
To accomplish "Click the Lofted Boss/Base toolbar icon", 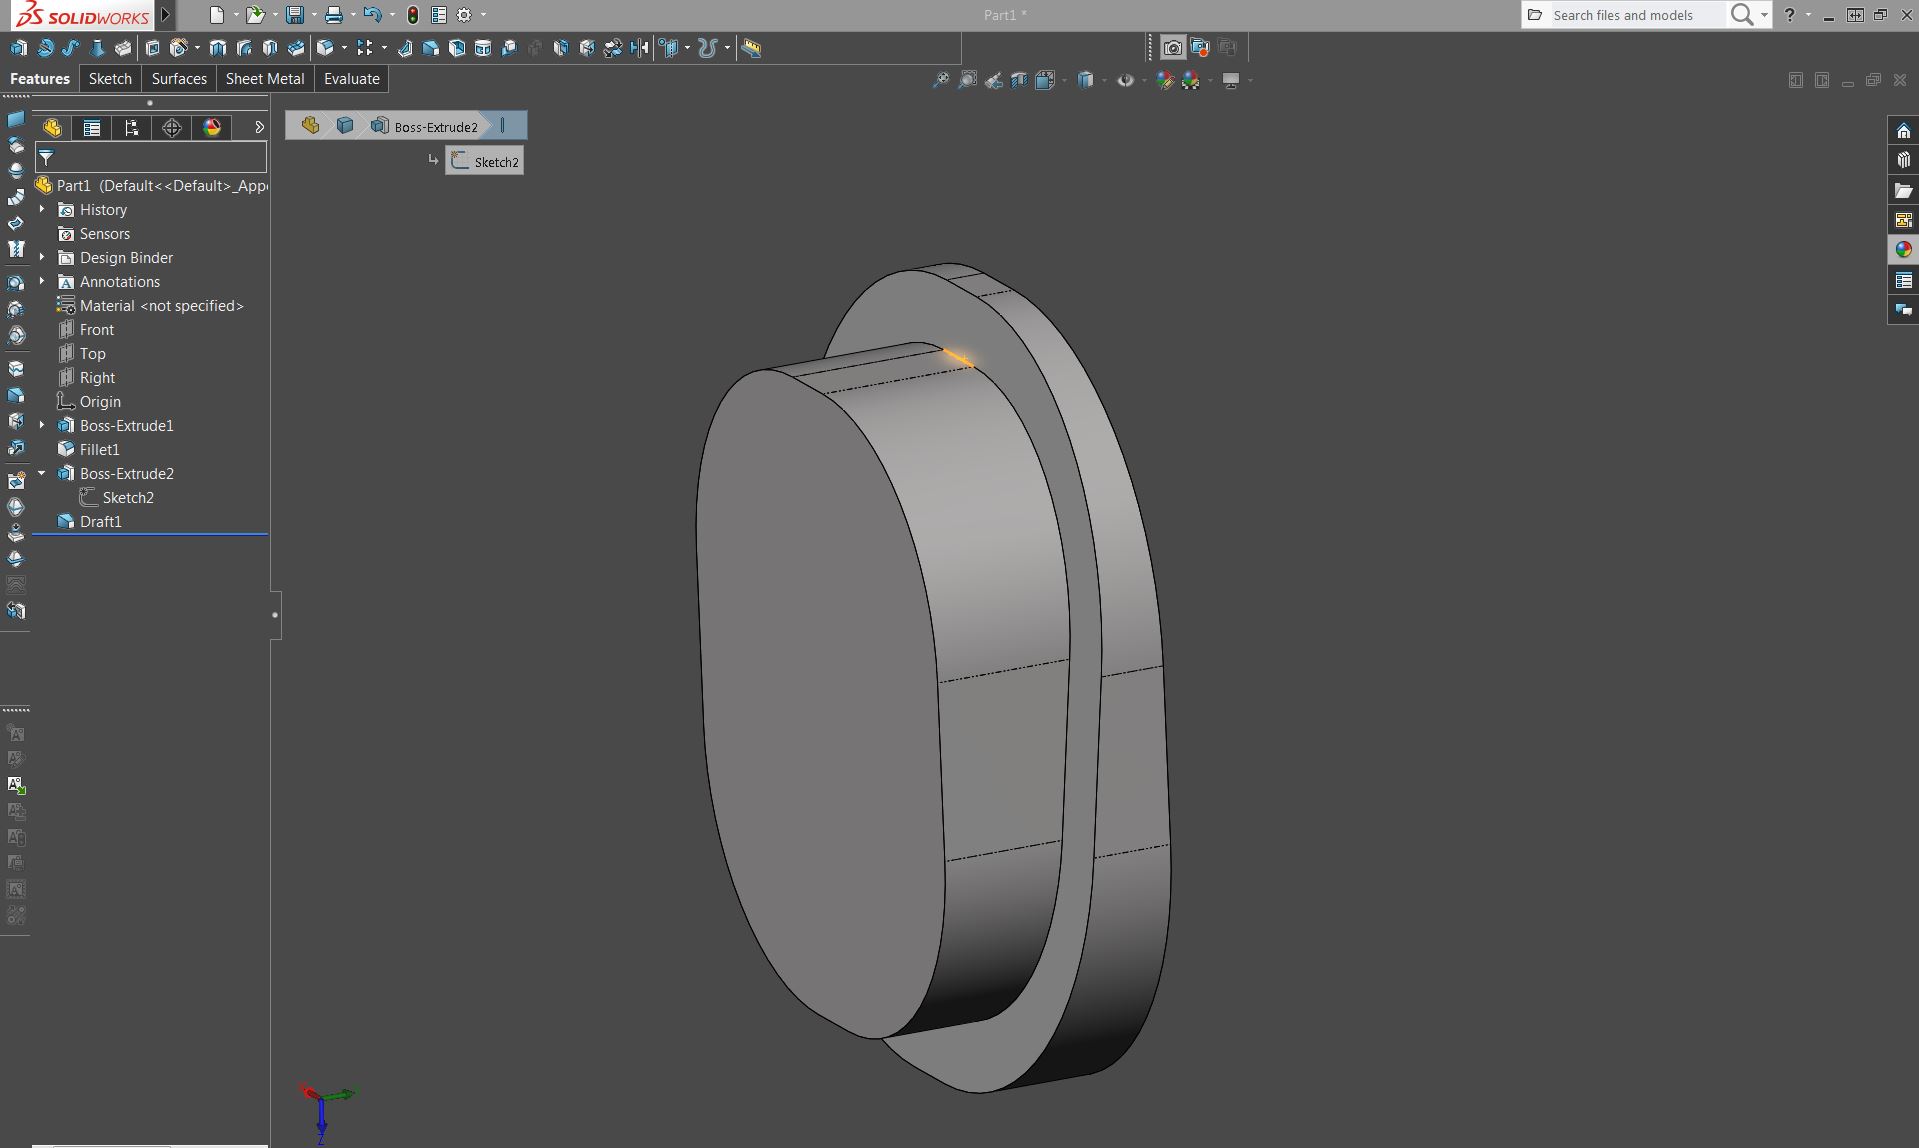I will pyautogui.click(x=97, y=48).
